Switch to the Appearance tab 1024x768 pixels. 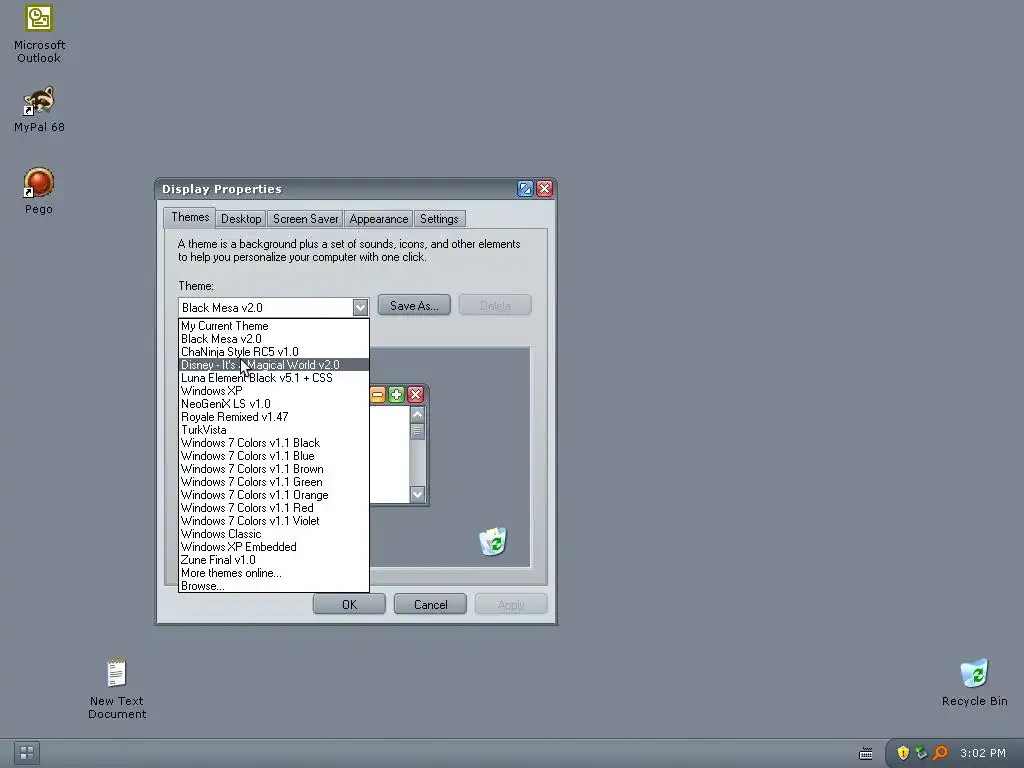[379, 219]
